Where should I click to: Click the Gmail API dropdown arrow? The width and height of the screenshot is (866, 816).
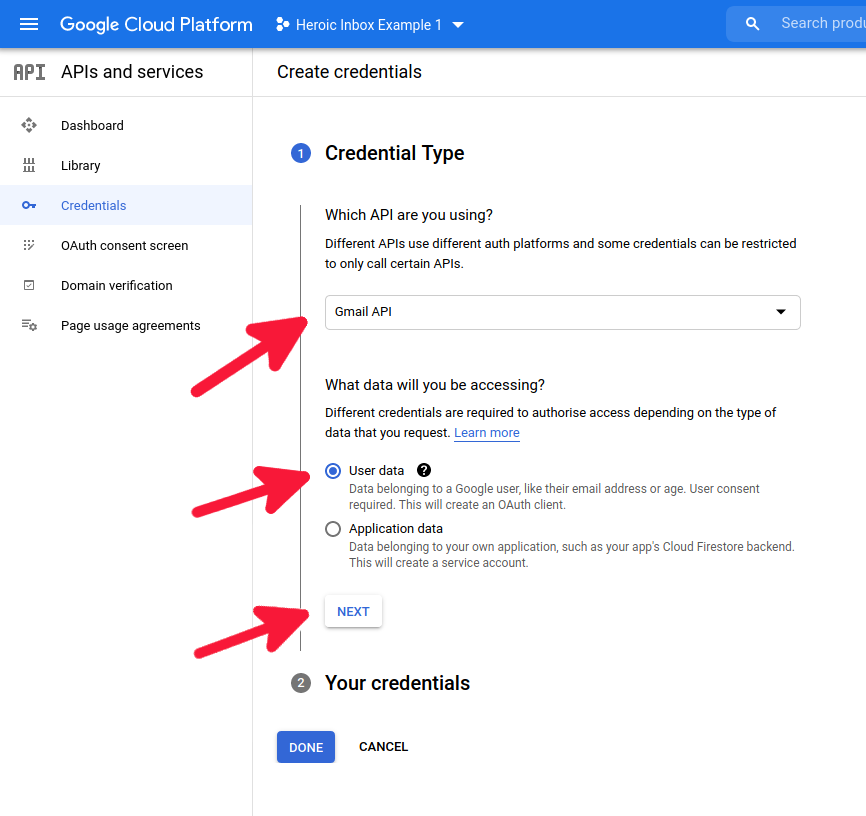pyautogui.click(x=780, y=312)
